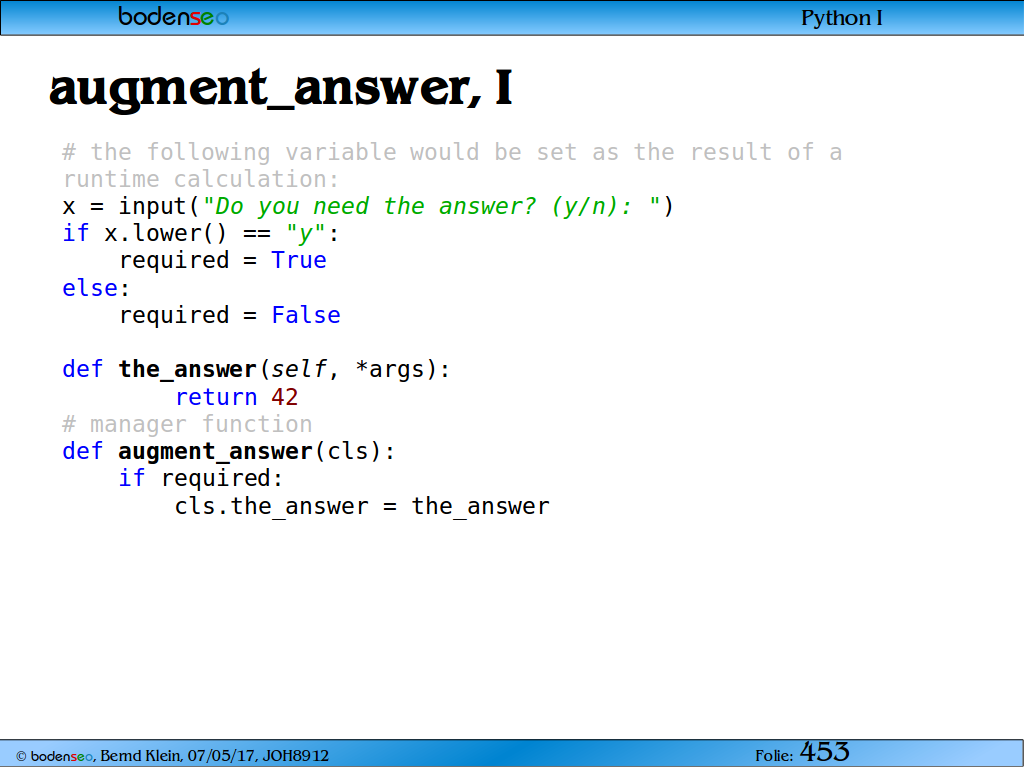
Task: Click the 'Python I' header title
Action: (x=841, y=18)
